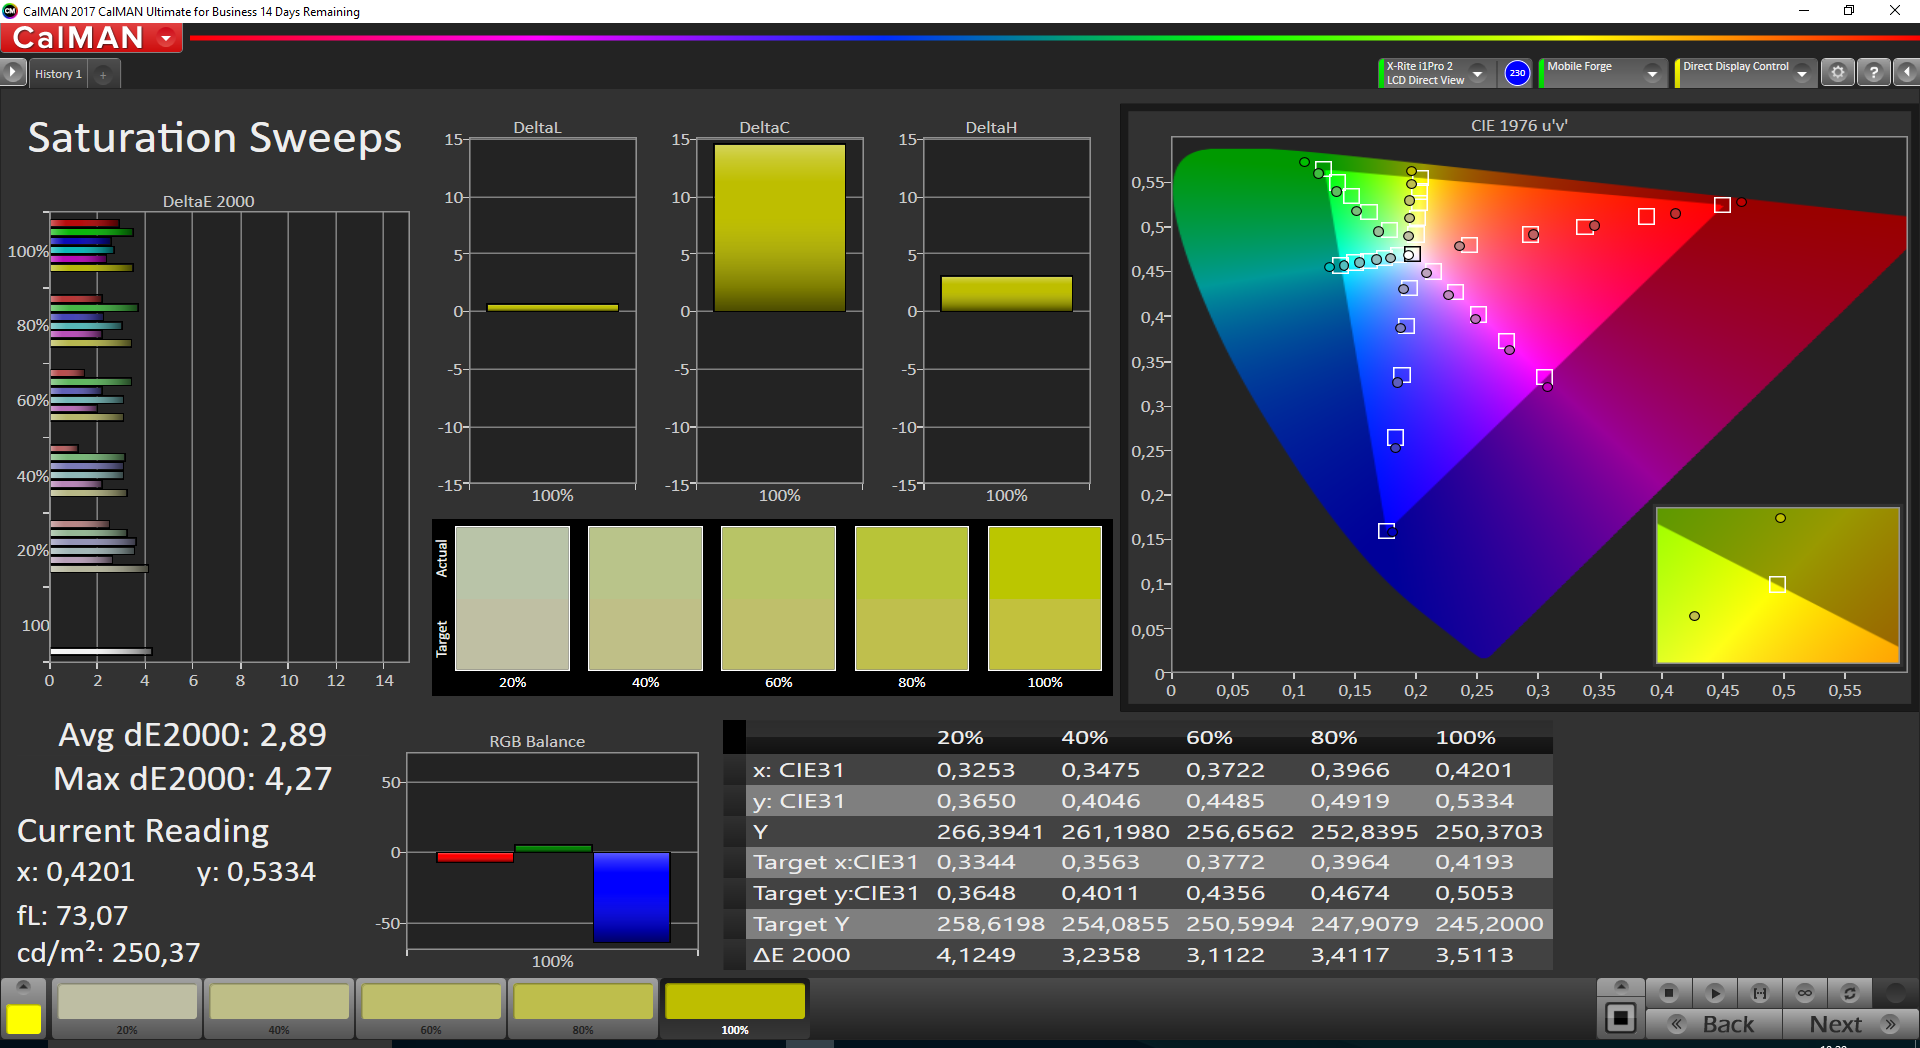Advance to the next page with Next
The width and height of the screenshot is (1920, 1048).
coord(1850,1024)
